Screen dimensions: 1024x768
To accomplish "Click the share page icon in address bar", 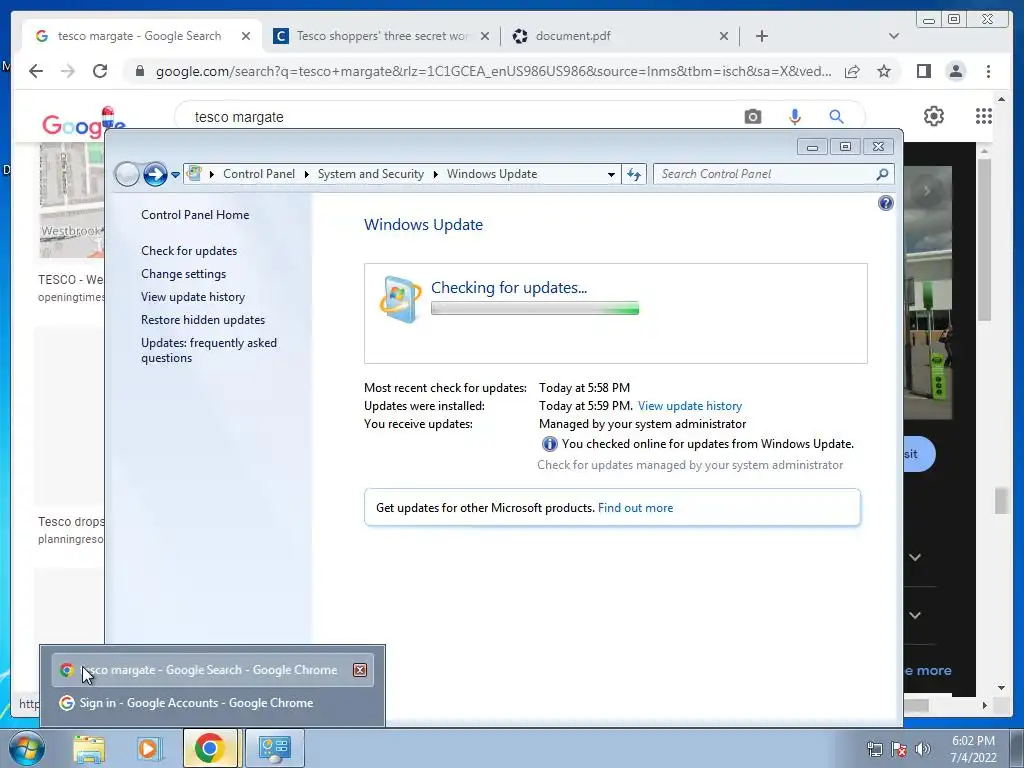I will [852, 71].
